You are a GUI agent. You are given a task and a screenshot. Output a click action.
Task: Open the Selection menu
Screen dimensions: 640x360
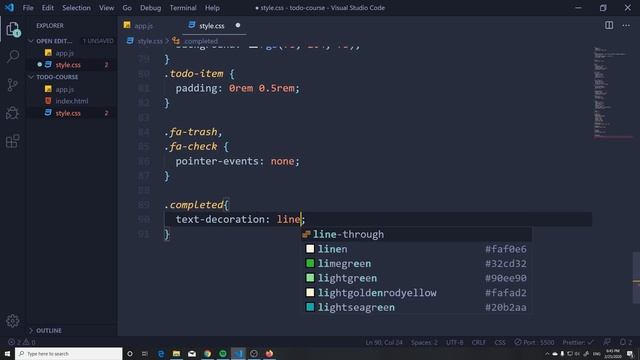76,8
